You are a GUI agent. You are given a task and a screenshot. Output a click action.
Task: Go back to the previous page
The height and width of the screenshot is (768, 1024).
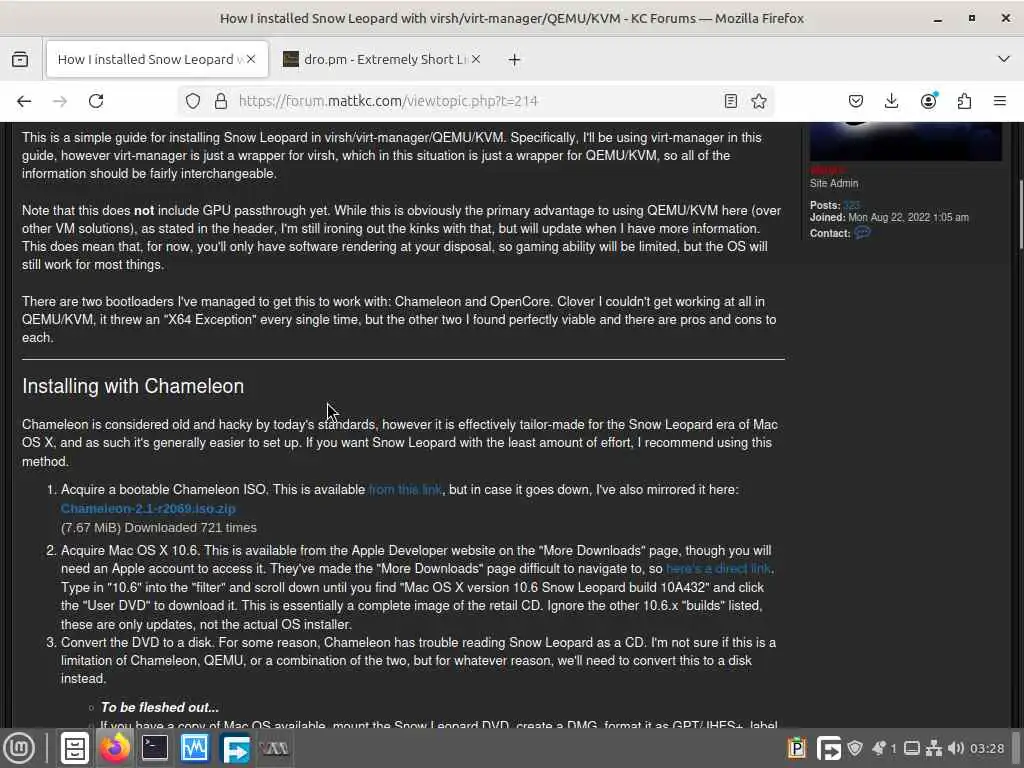click(x=24, y=101)
